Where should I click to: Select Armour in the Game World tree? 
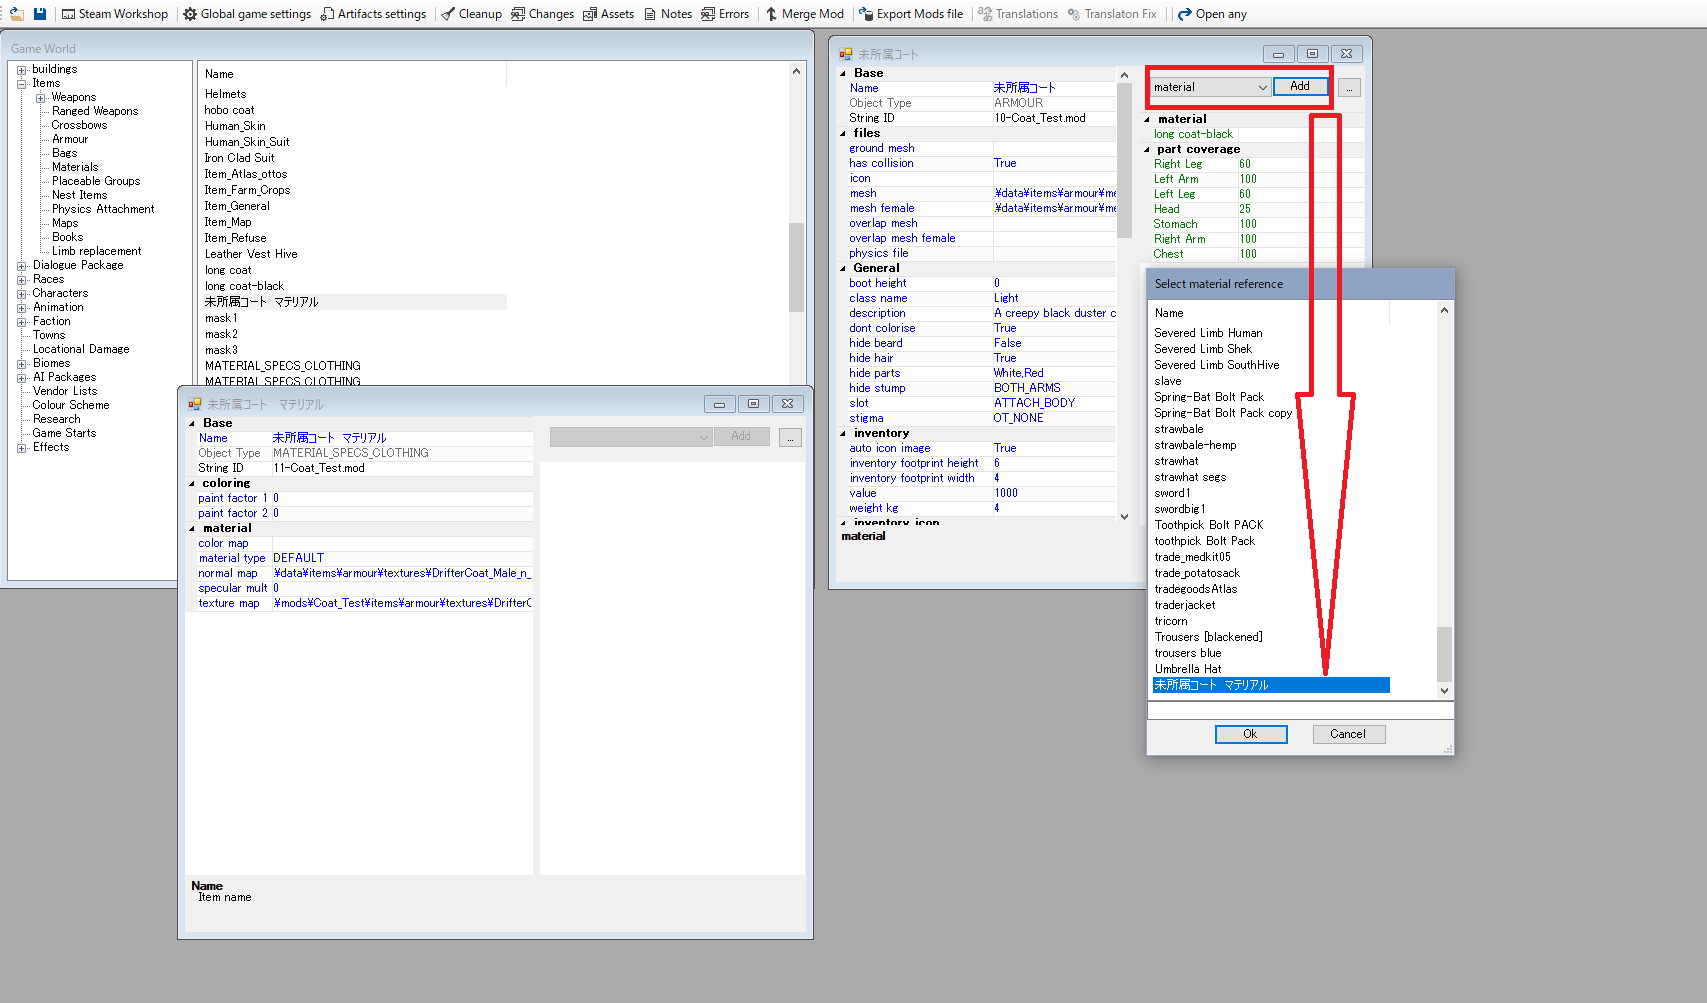(70, 139)
